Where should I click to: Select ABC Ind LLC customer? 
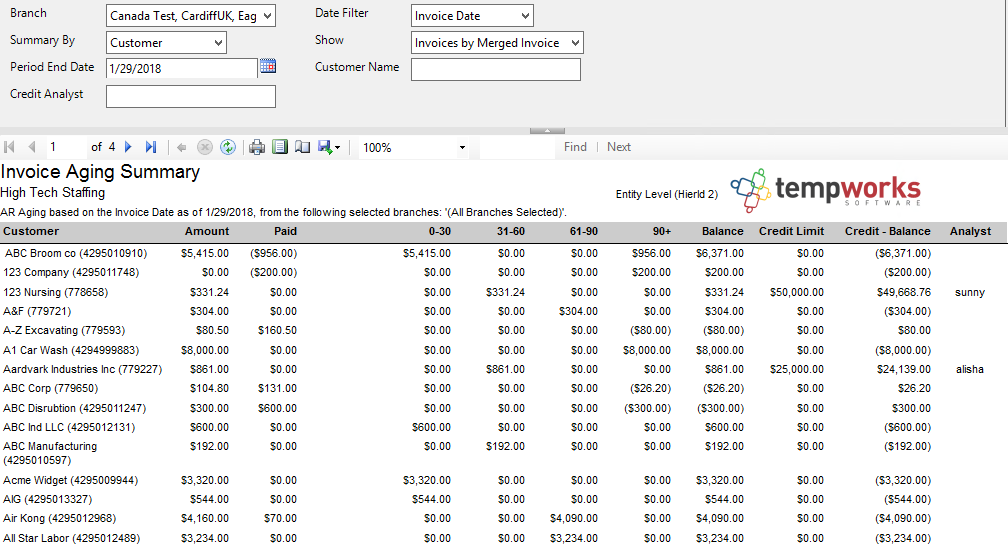point(69,427)
